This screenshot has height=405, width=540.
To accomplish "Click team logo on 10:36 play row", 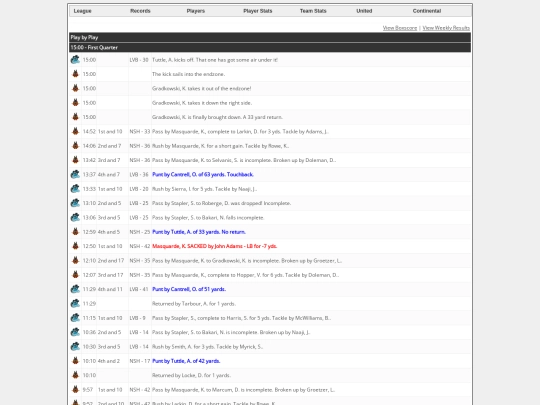I will [x=75, y=332].
